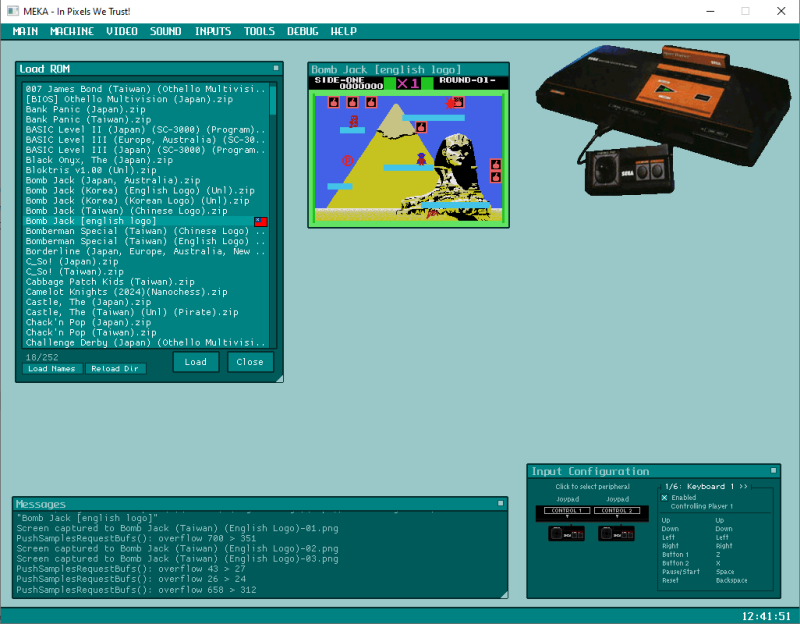800x624 pixels.
Task: Select 'Chack'n Pop (Taiwan).zip'
Action: (x=146, y=333)
